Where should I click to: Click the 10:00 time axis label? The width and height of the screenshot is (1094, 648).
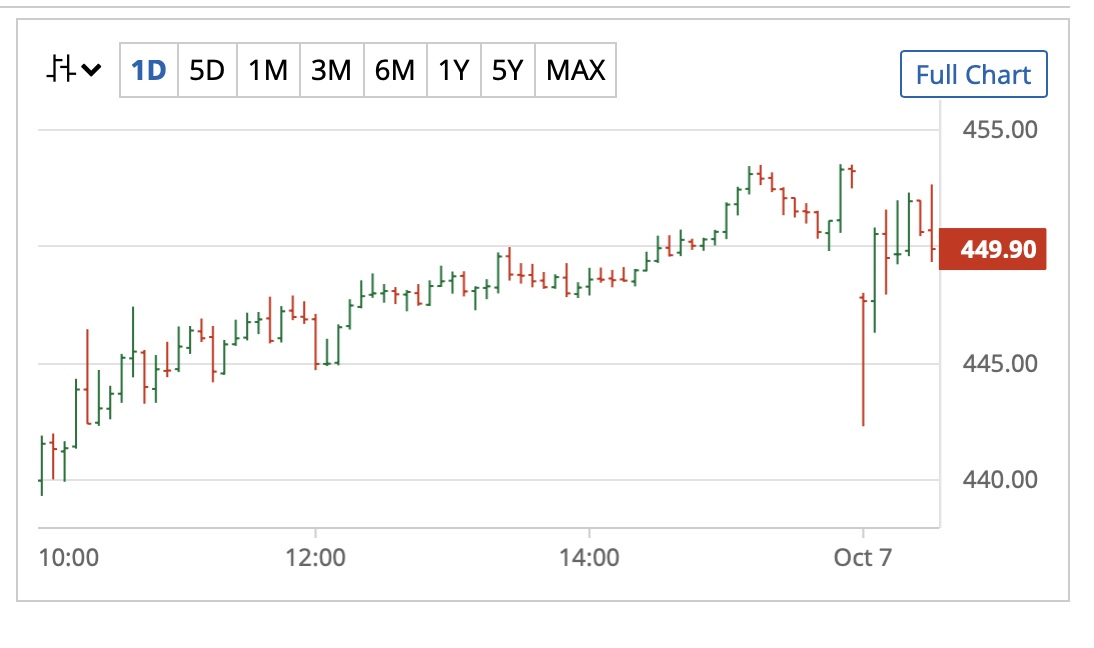click(x=69, y=557)
